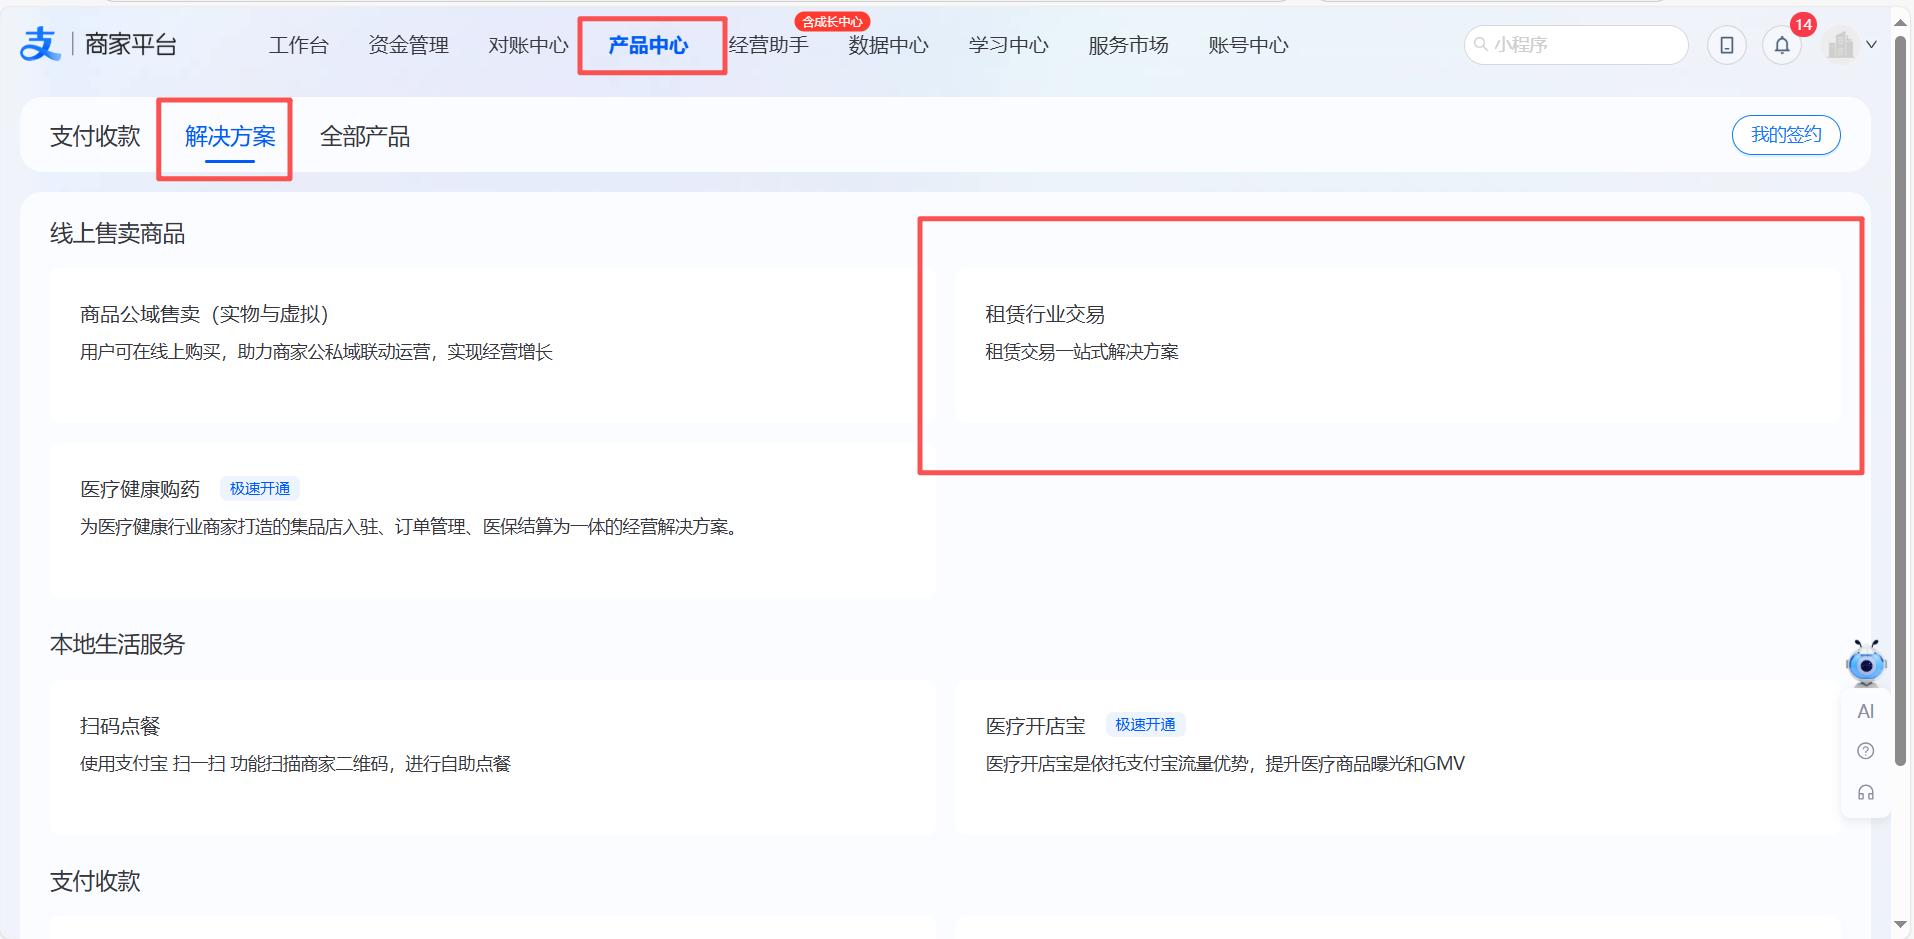Open the 服务市场 menu

1128,45
